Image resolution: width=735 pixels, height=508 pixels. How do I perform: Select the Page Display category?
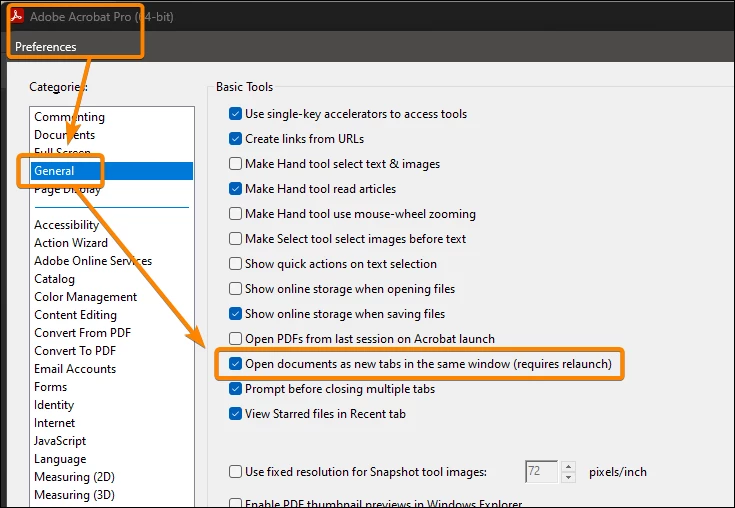click(67, 189)
